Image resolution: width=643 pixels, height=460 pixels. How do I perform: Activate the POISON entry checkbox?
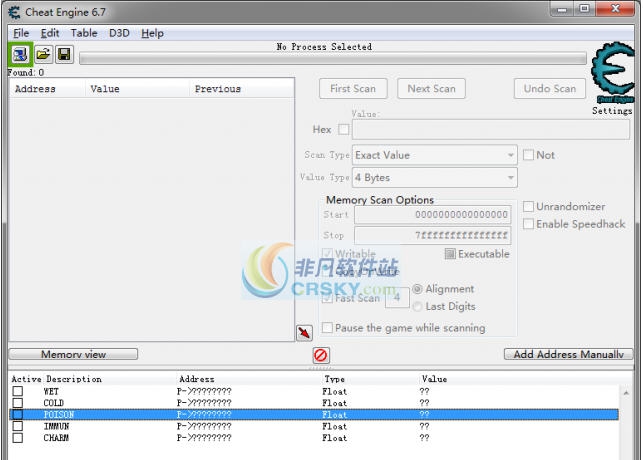(18, 414)
